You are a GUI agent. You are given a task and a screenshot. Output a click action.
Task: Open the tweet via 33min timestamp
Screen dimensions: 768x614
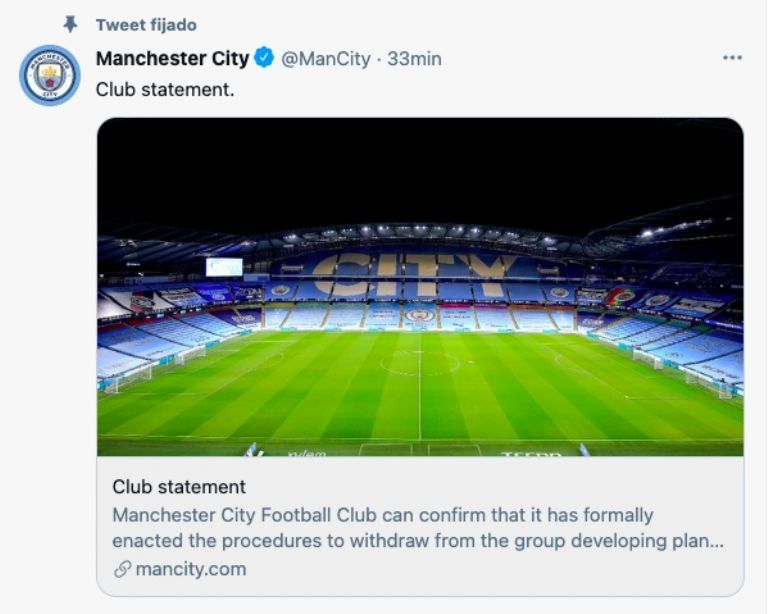[x=414, y=59]
